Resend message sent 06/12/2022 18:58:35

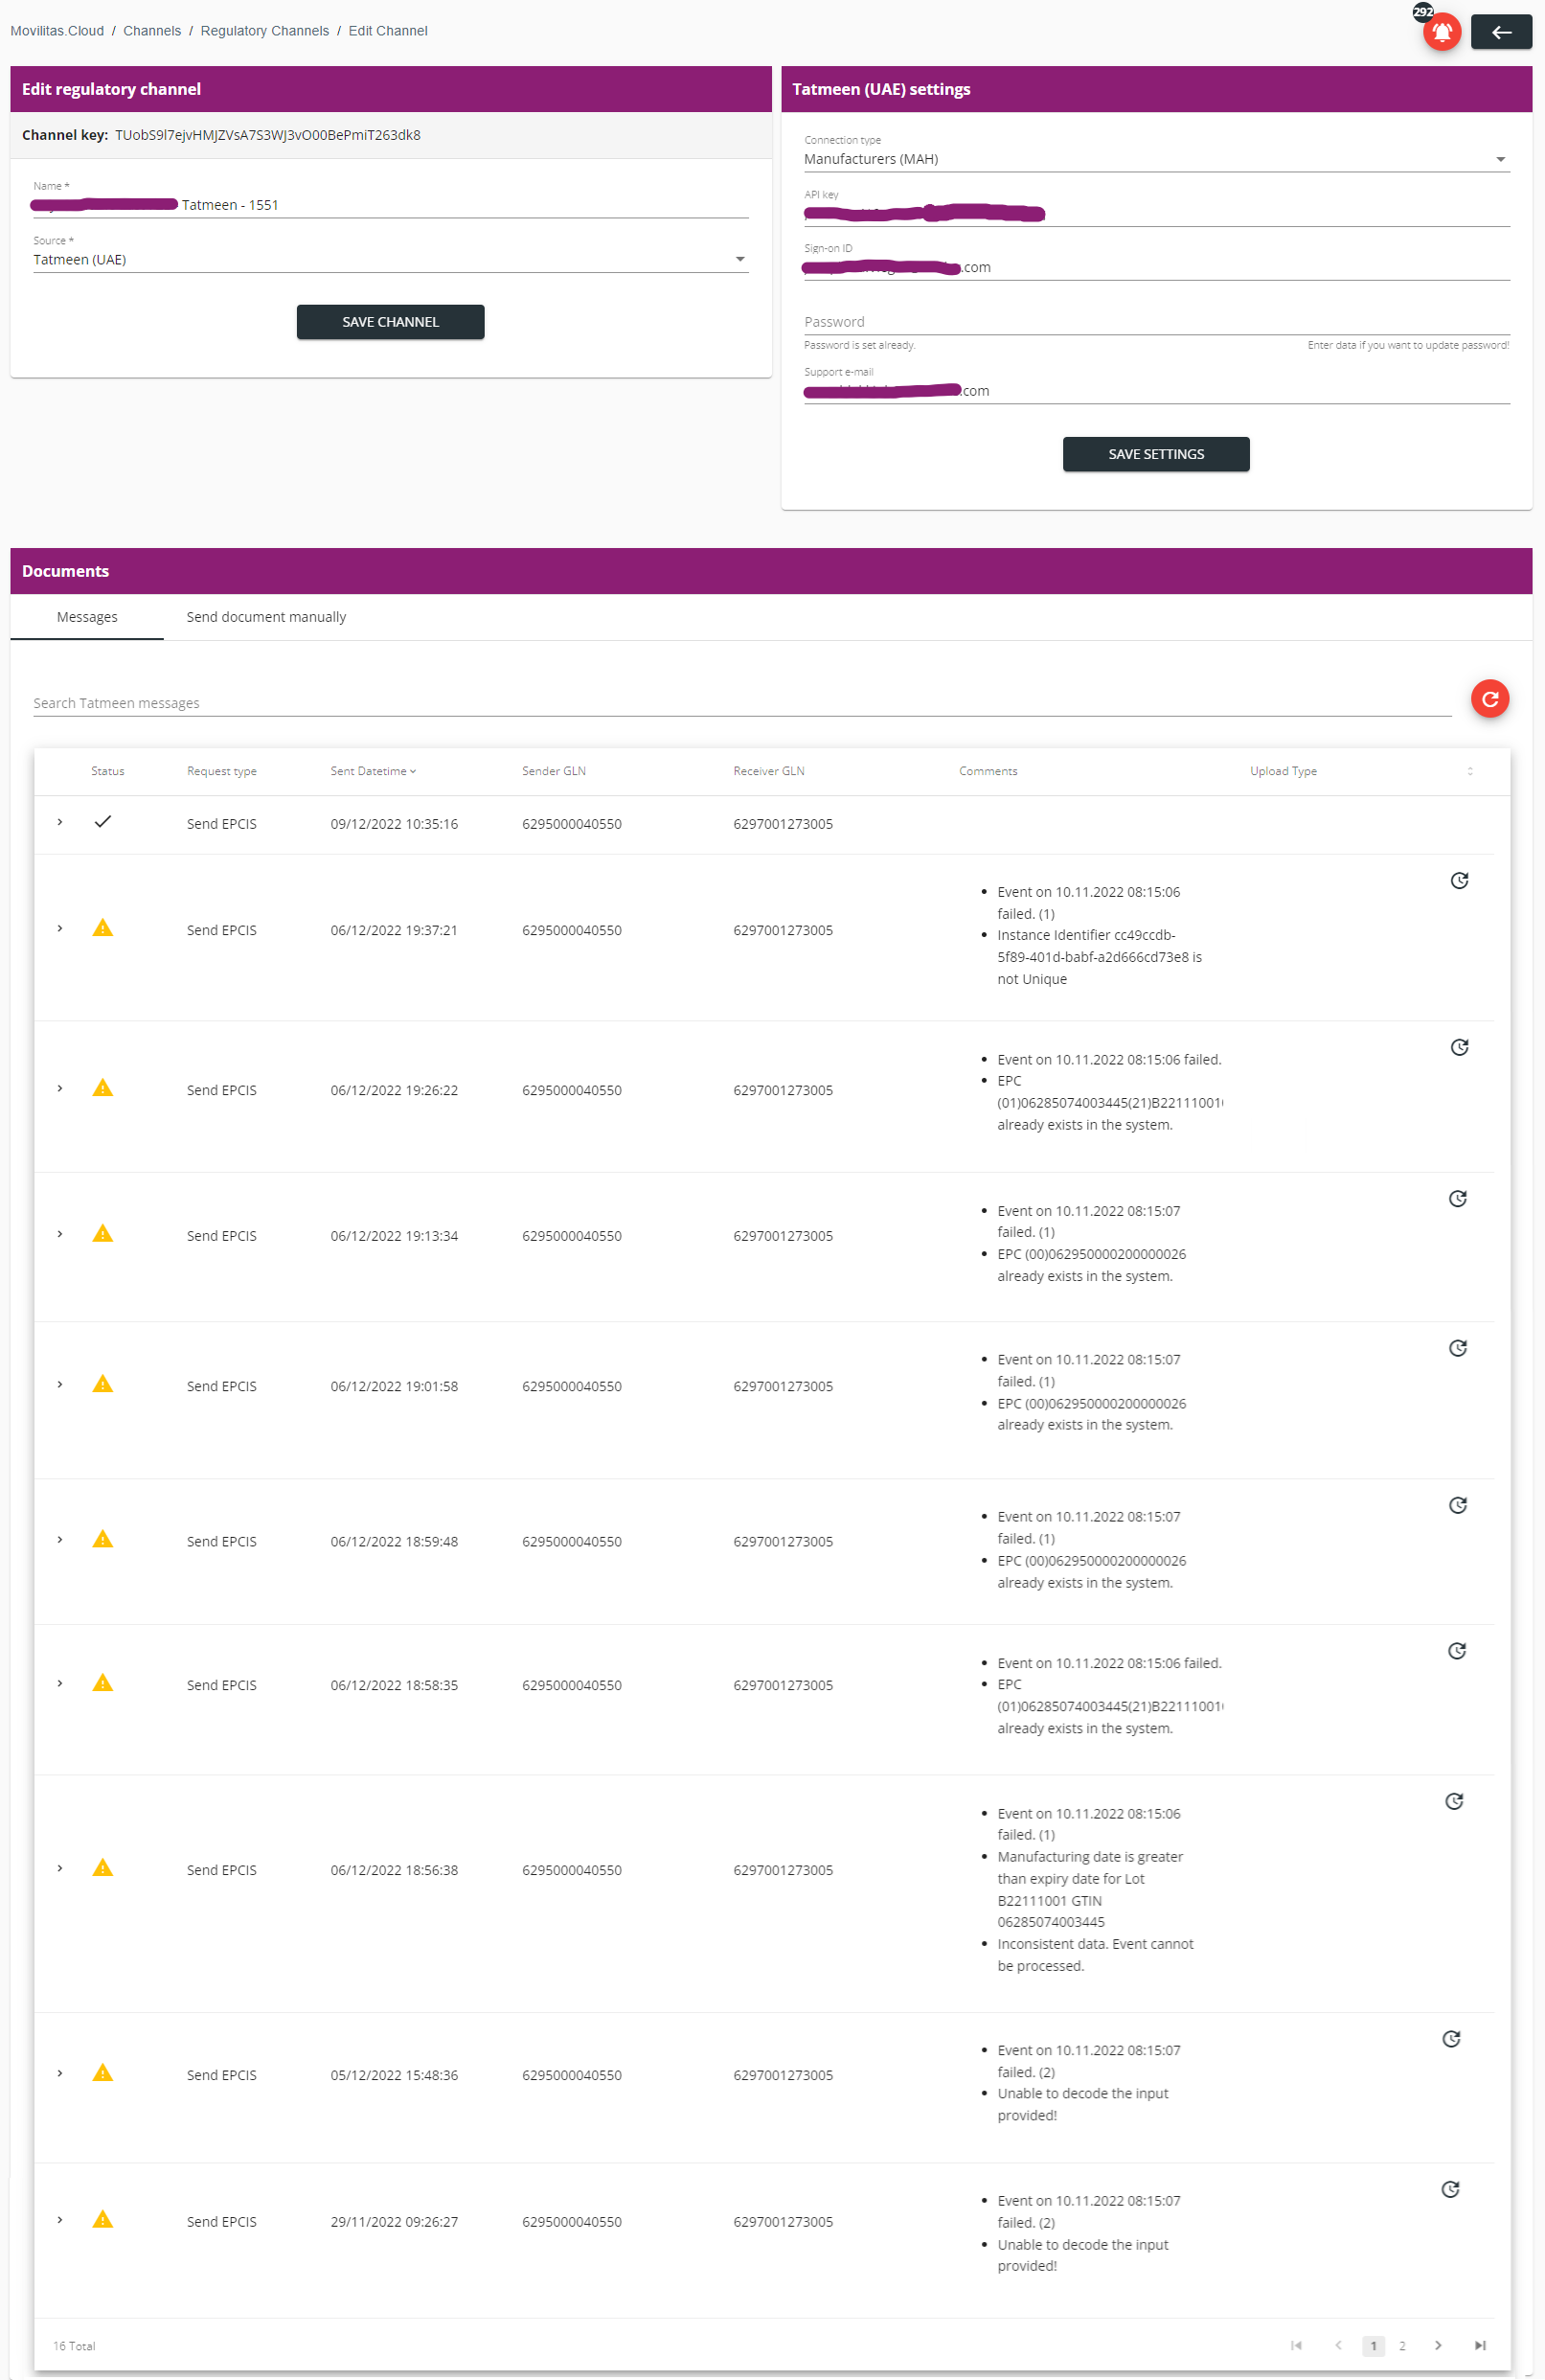(x=1456, y=1651)
